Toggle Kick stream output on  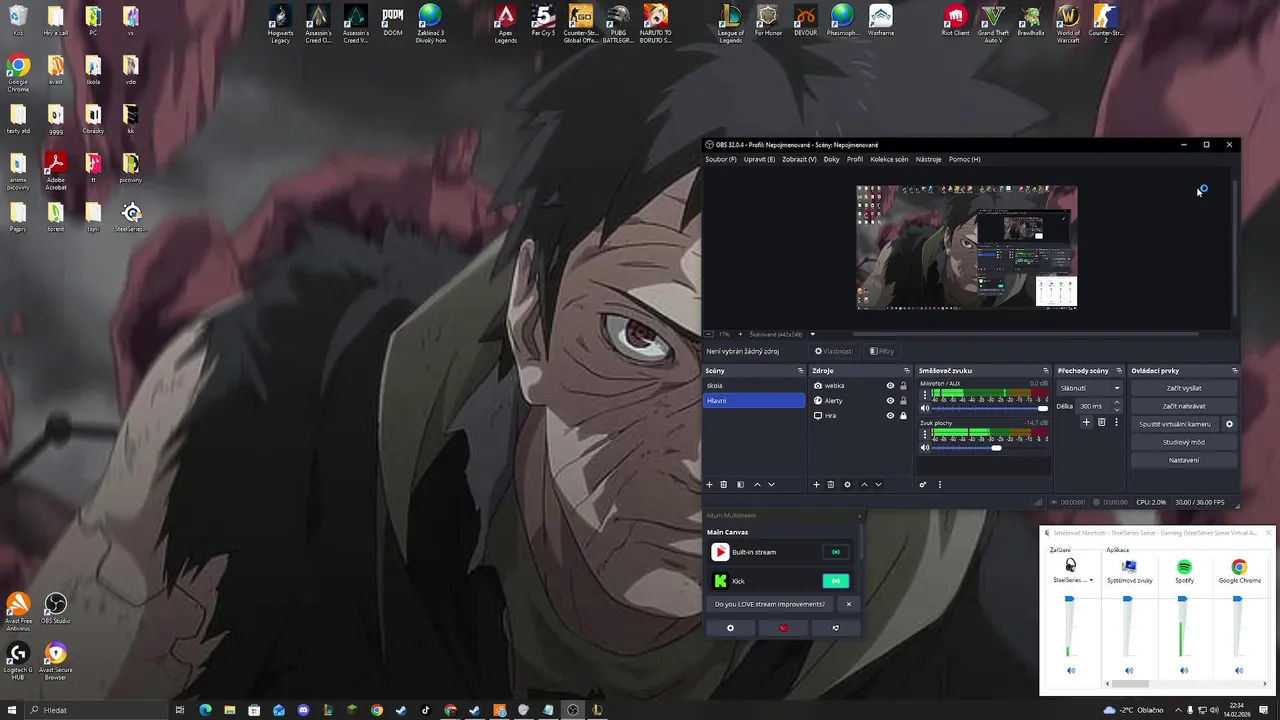coord(836,581)
